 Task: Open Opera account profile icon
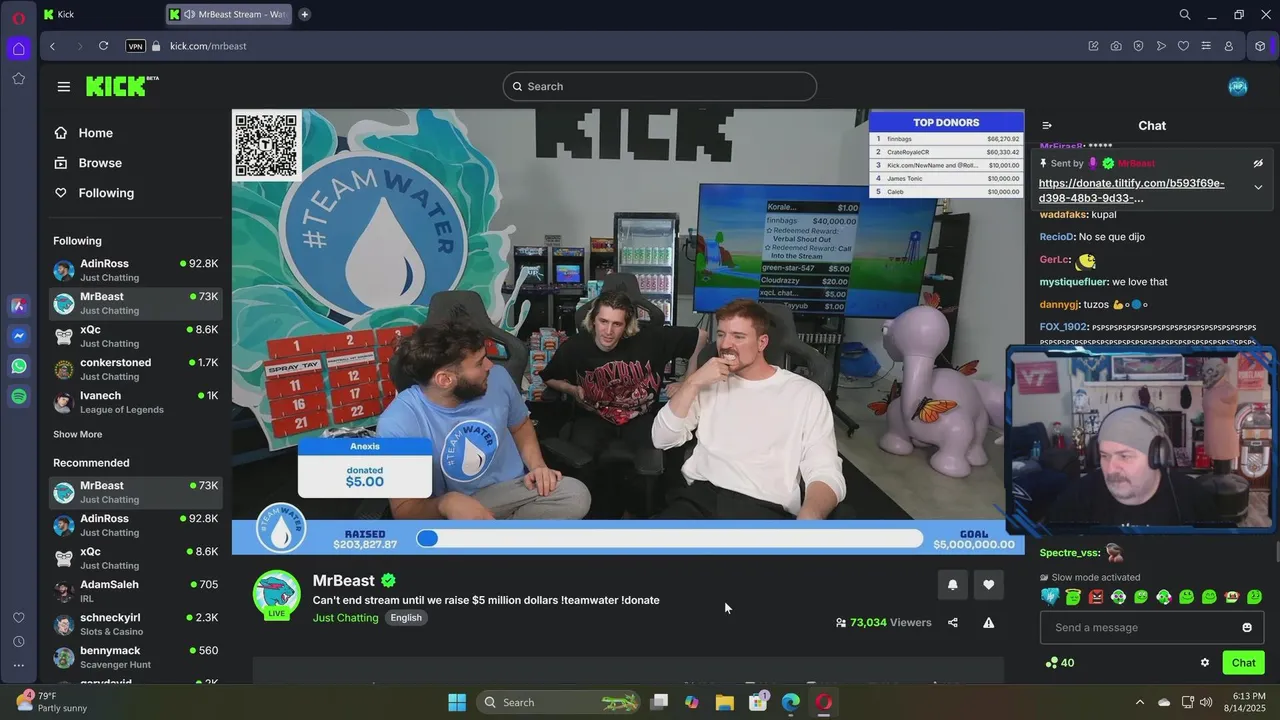(1229, 46)
